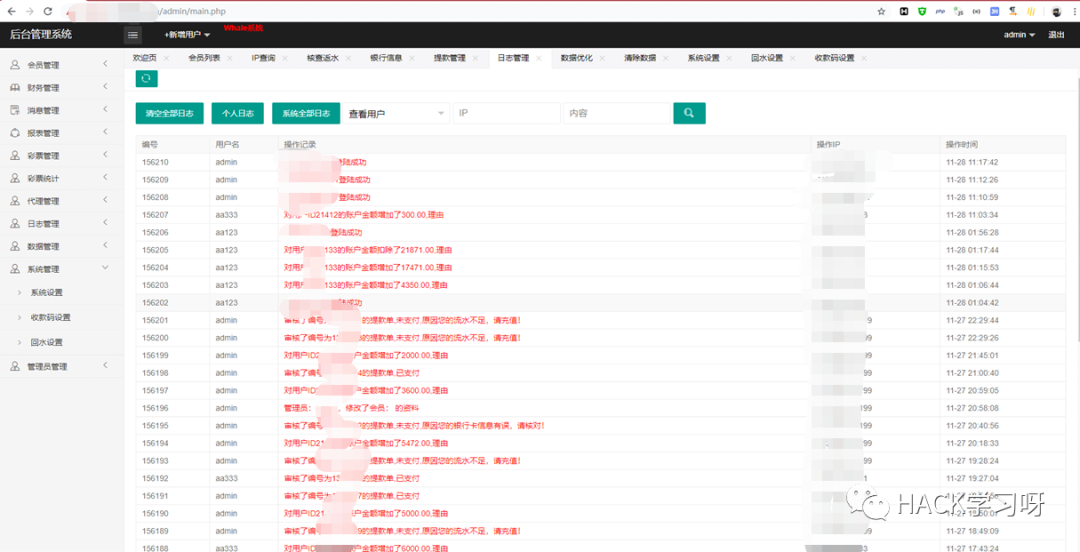The height and width of the screenshot is (552, 1080).
Task: Click the blue square extension icon
Action: point(995,11)
